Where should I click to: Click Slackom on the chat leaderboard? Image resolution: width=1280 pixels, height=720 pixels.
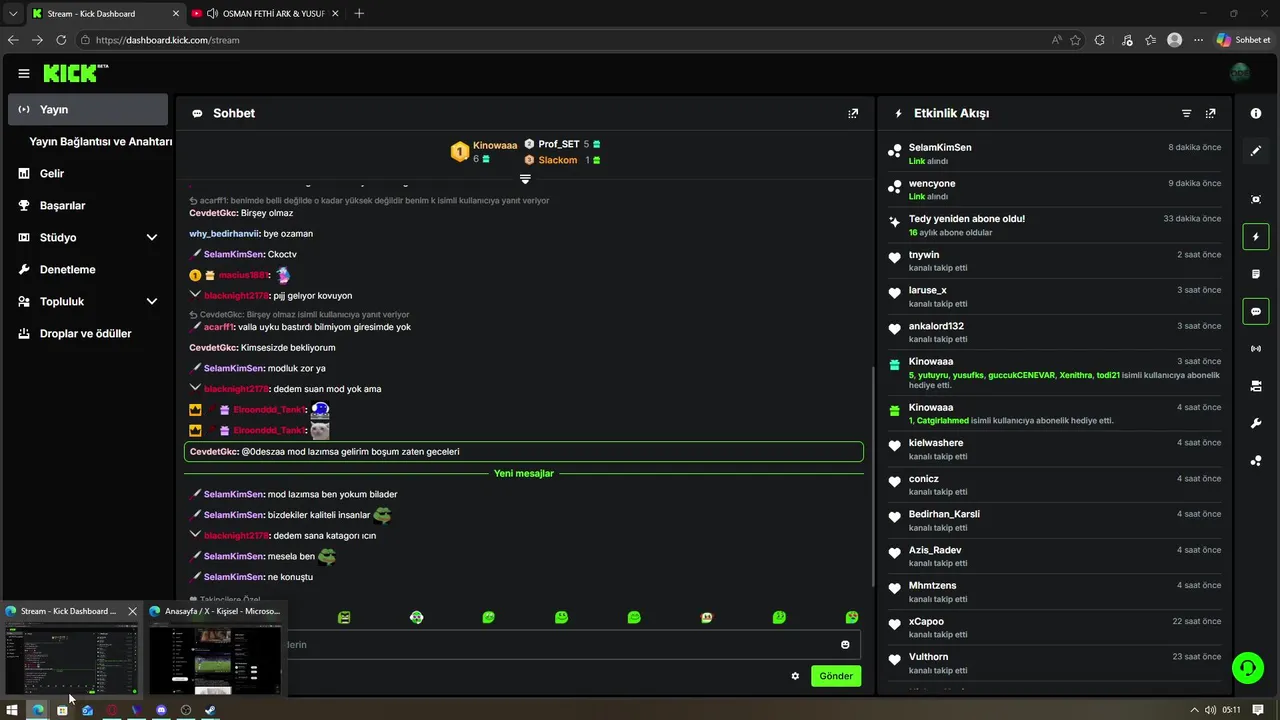coord(558,160)
